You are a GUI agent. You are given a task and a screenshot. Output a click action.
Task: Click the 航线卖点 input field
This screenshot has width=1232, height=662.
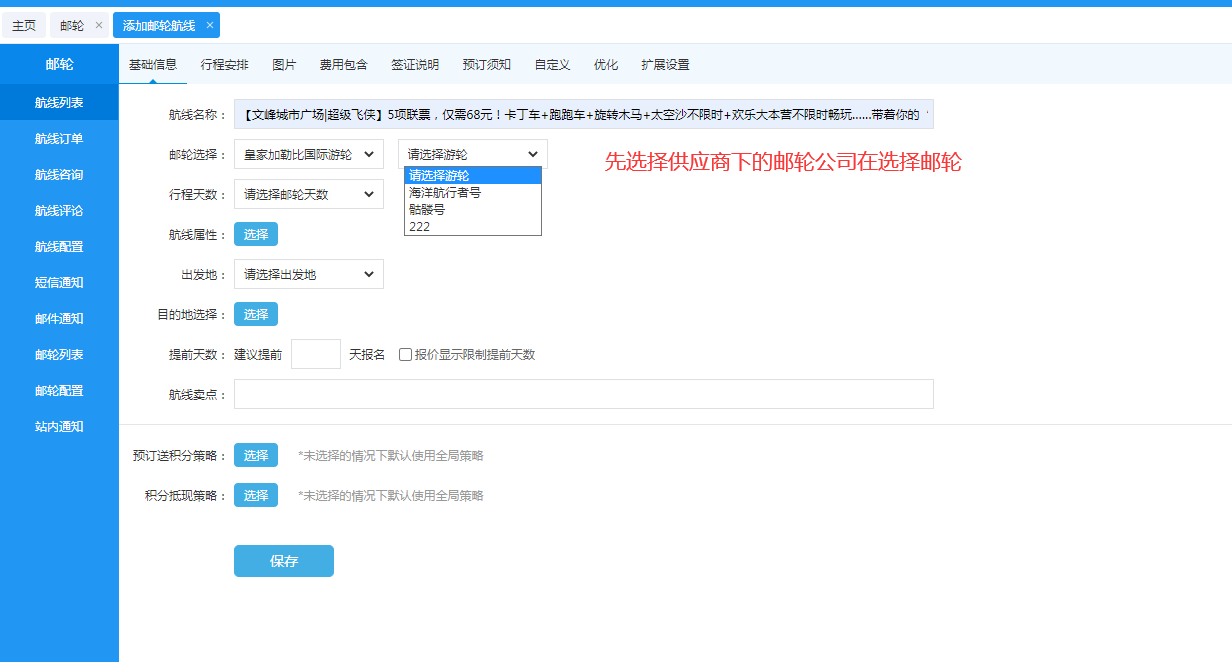[583, 394]
